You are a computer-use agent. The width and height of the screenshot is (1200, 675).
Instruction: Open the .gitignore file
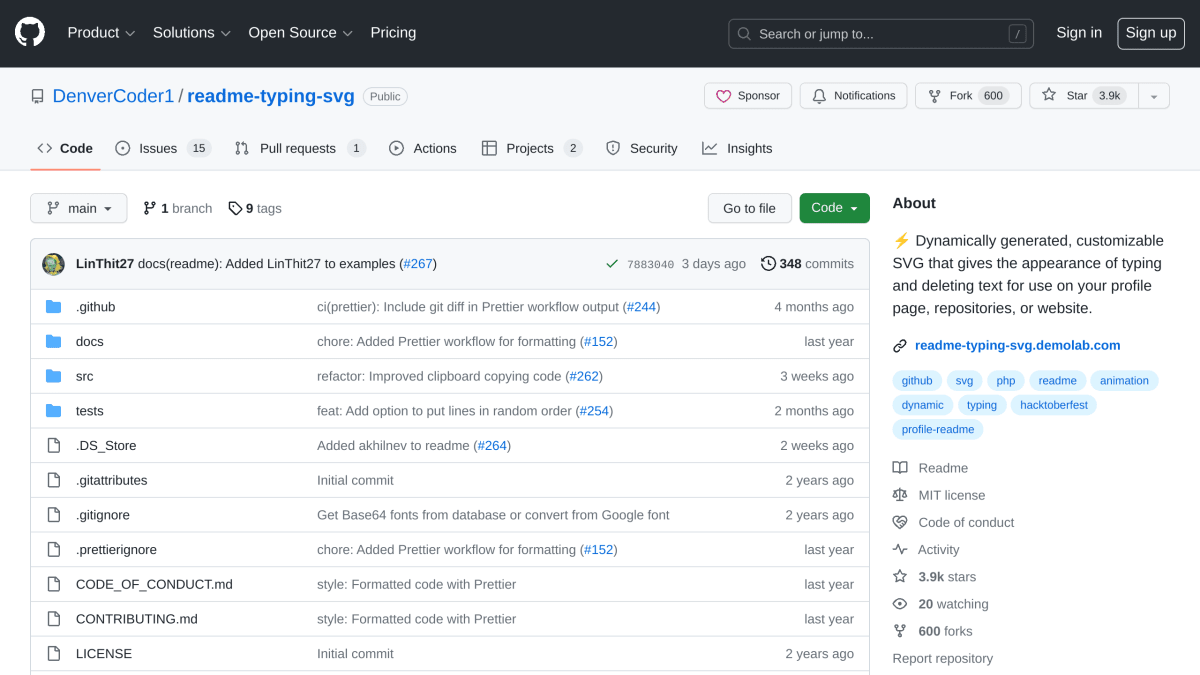103,515
